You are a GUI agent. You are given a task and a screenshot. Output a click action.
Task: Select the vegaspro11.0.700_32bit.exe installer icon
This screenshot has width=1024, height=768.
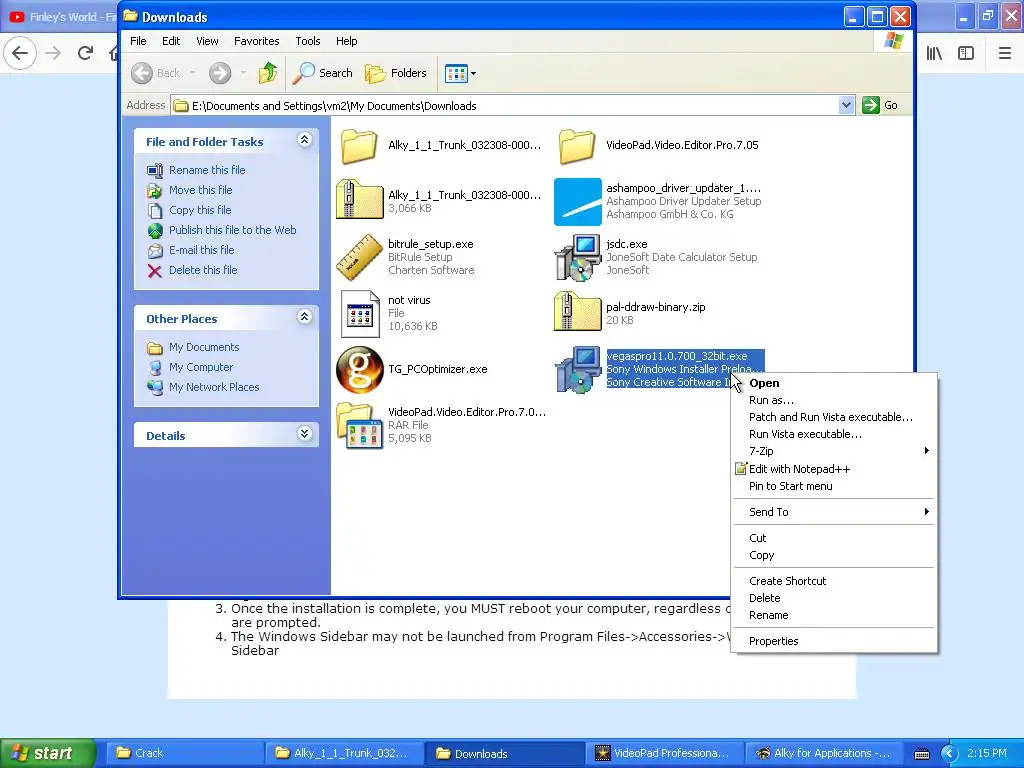pyautogui.click(x=577, y=370)
